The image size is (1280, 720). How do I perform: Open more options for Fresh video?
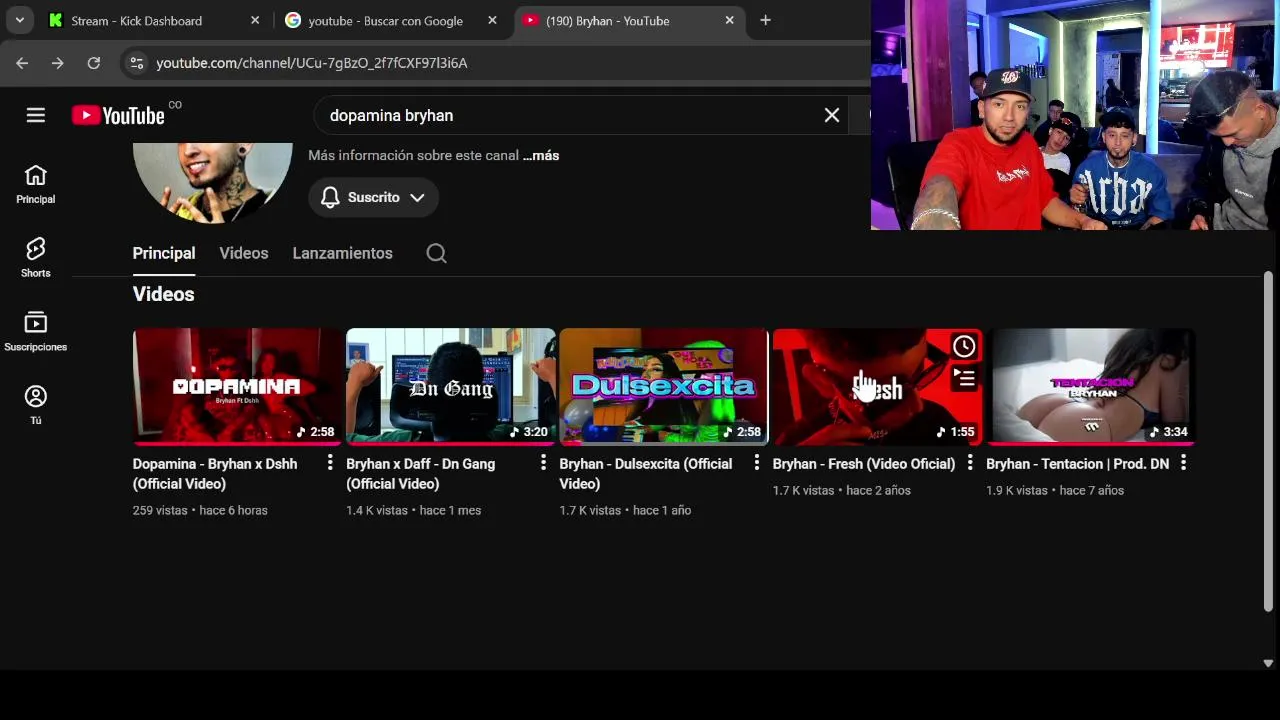[969, 463]
